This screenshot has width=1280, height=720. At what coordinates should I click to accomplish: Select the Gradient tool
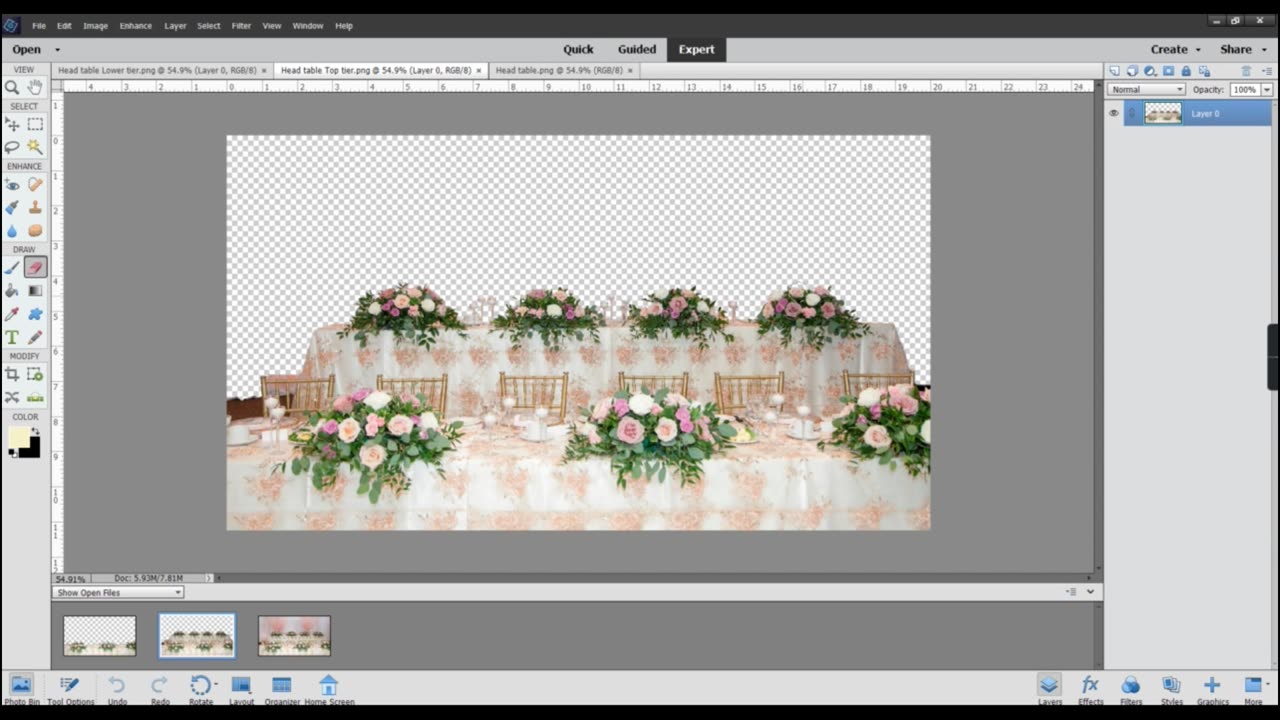click(35, 291)
